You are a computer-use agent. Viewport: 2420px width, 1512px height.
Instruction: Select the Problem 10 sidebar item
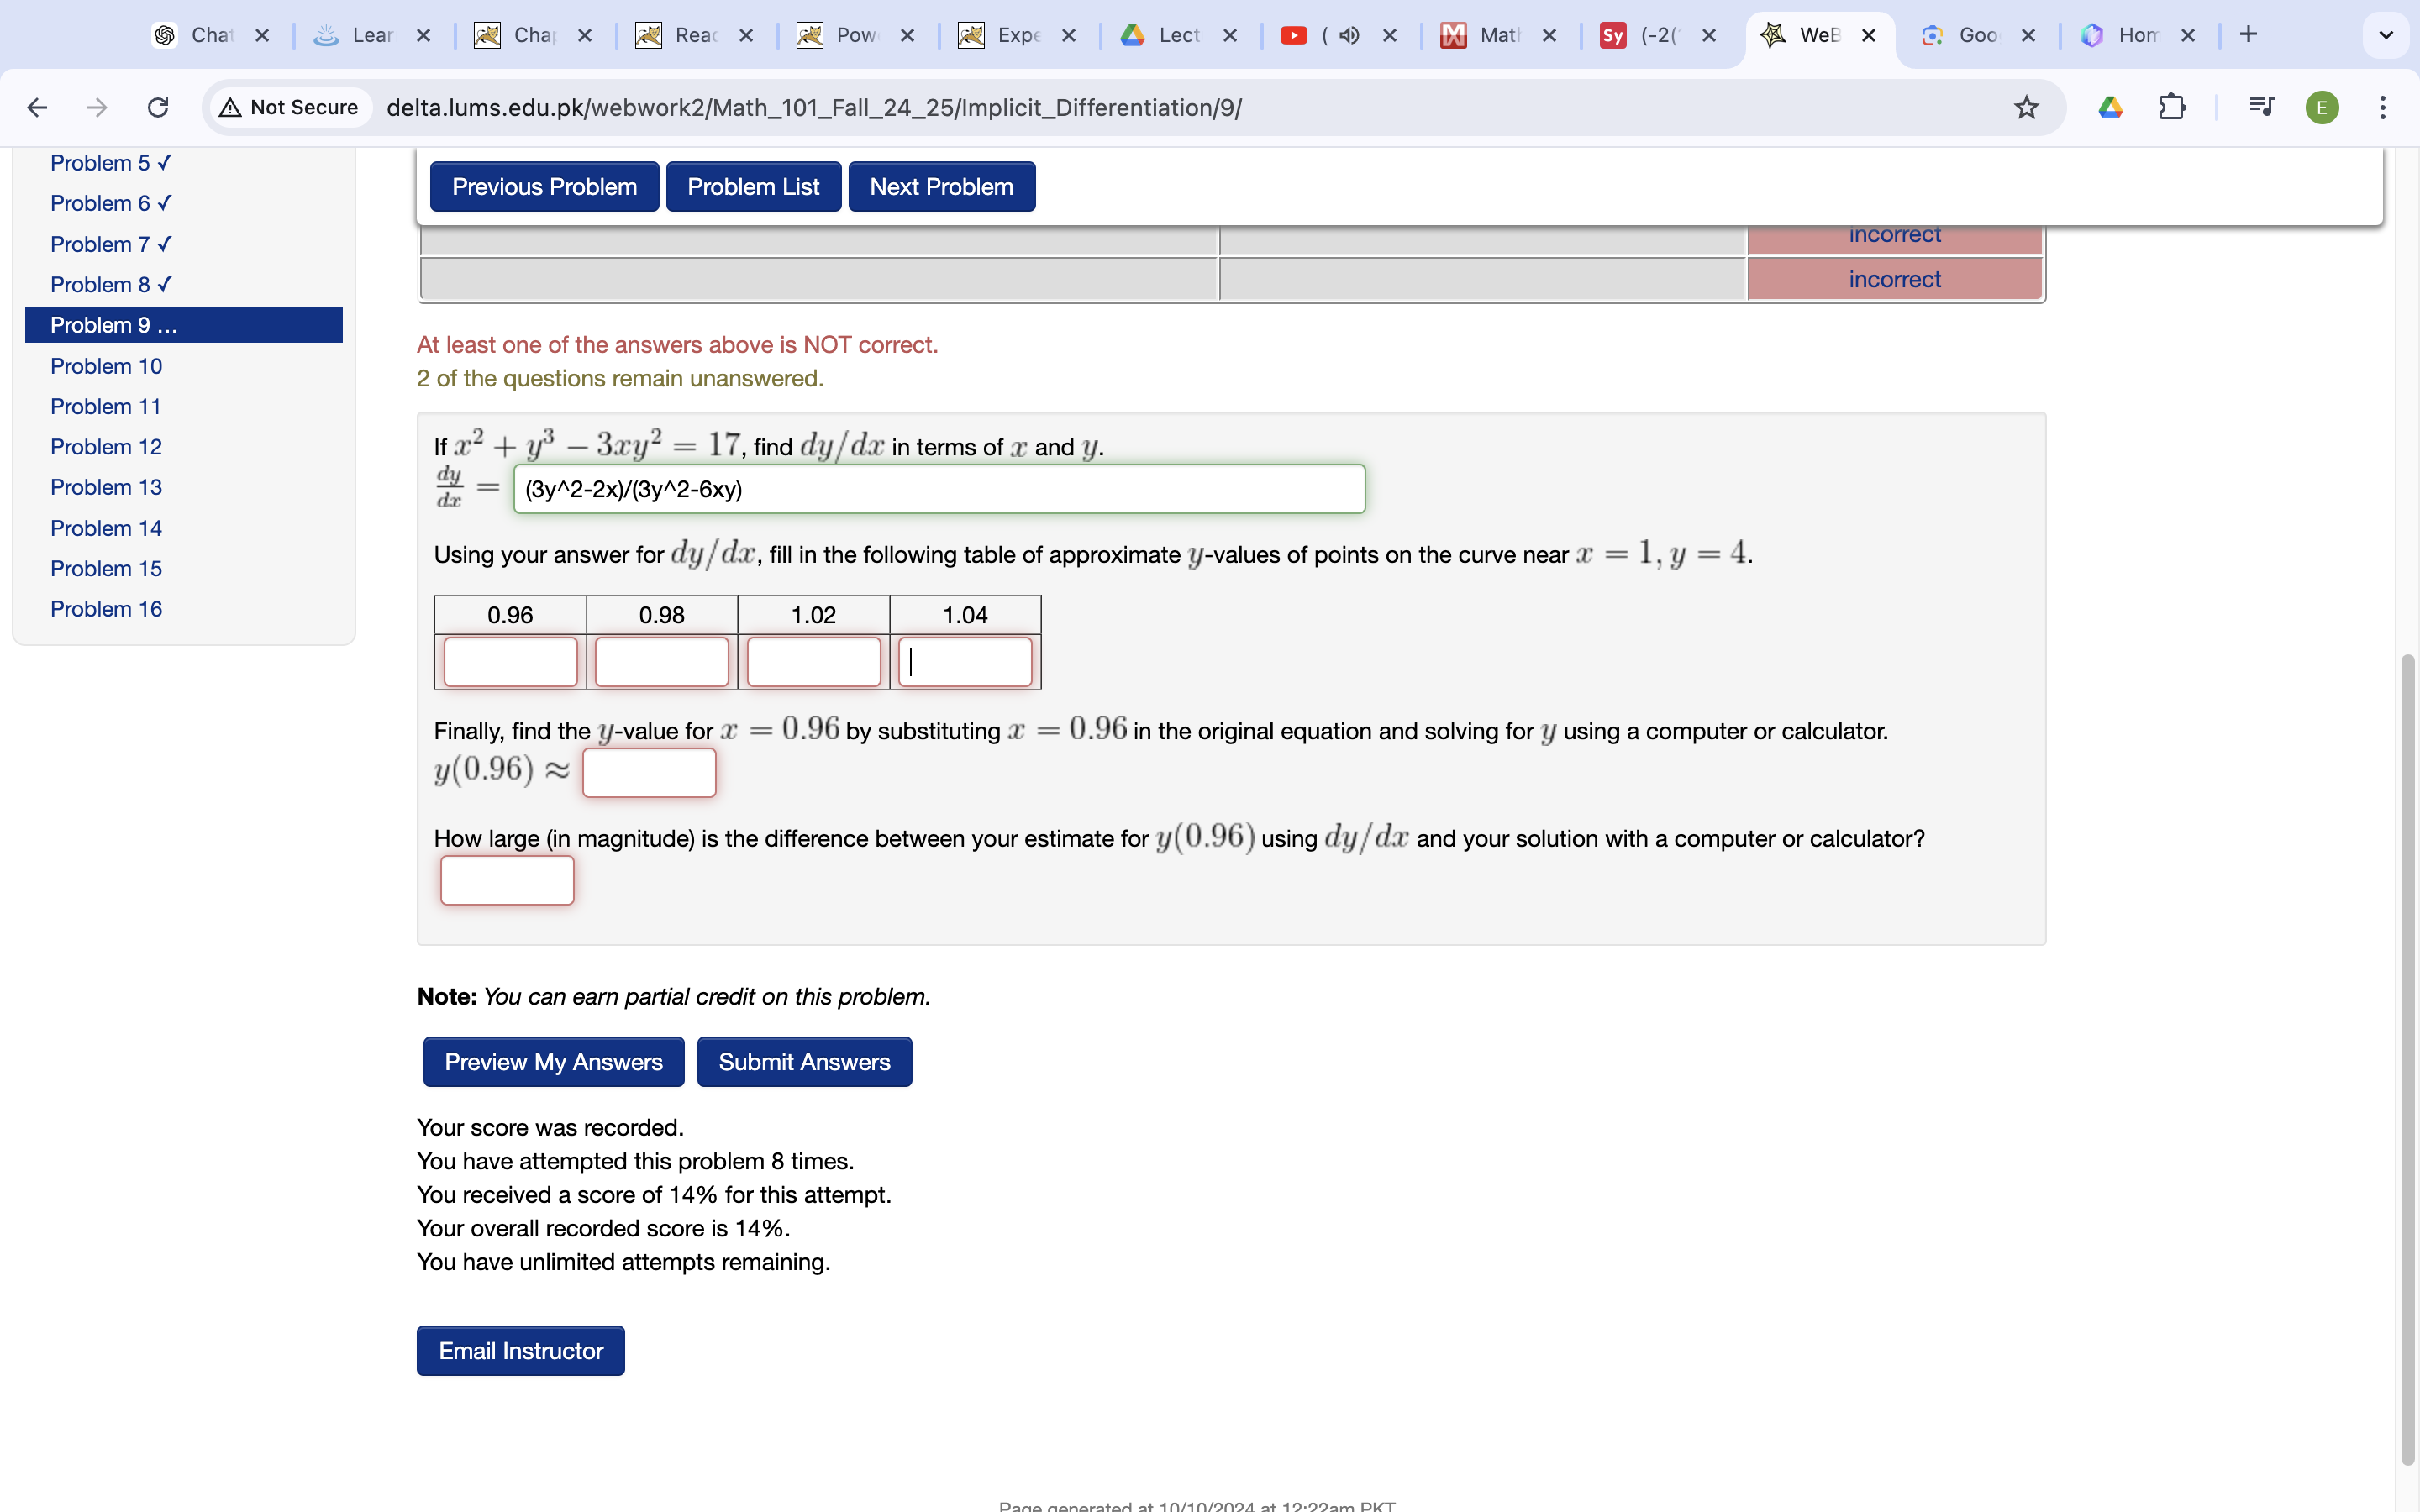pyautogui.click(x=106, y=364)
